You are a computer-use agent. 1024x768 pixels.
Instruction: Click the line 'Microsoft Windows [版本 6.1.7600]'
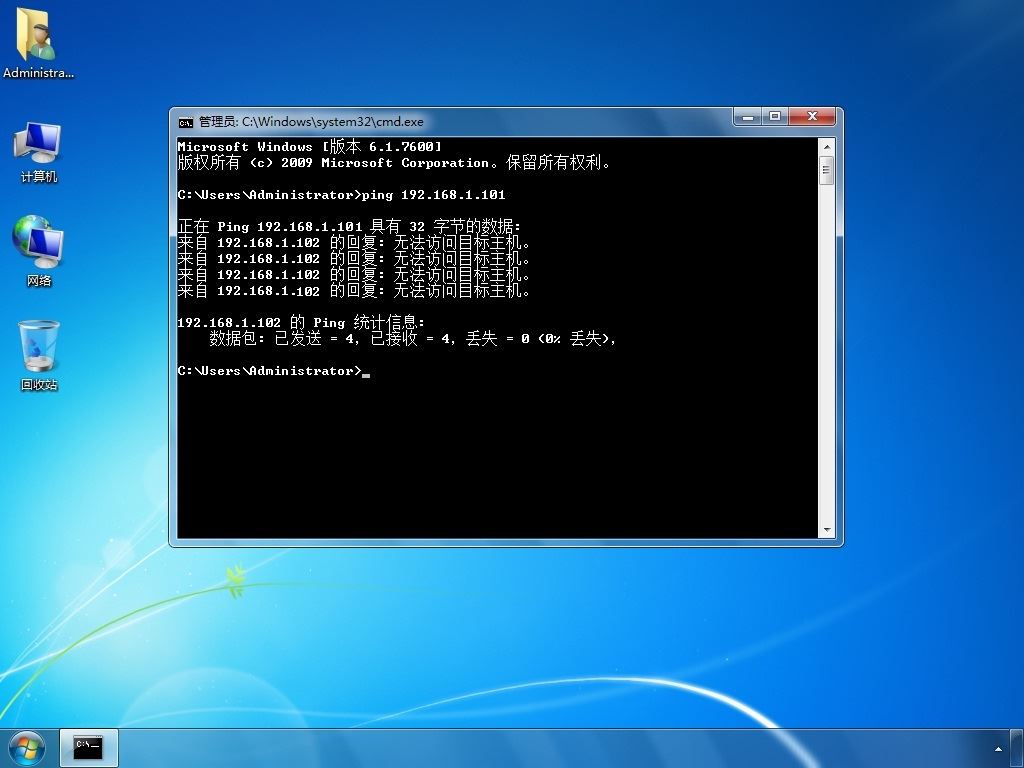[x=310, y=147]
